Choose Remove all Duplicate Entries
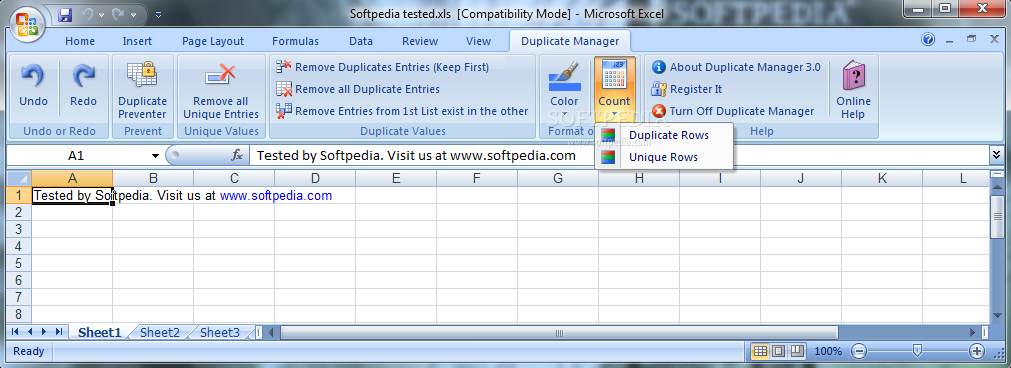The width and height of the screenshot is (1011, 368). [358, 89]
